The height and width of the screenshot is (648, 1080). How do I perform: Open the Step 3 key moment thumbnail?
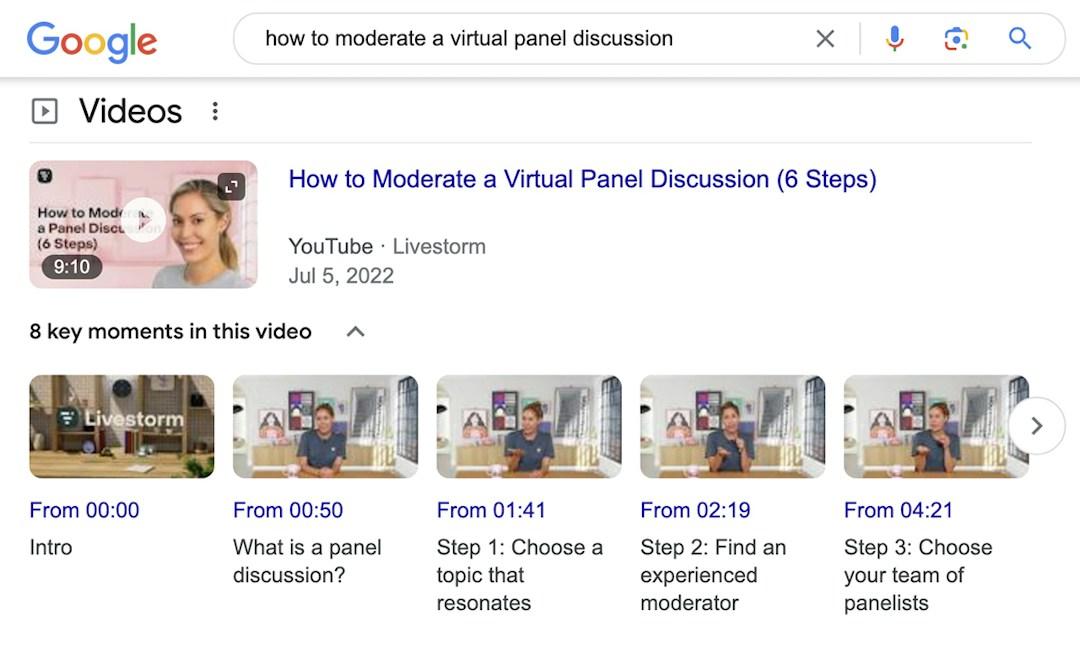pyautogui.click(x=936, y=426)
